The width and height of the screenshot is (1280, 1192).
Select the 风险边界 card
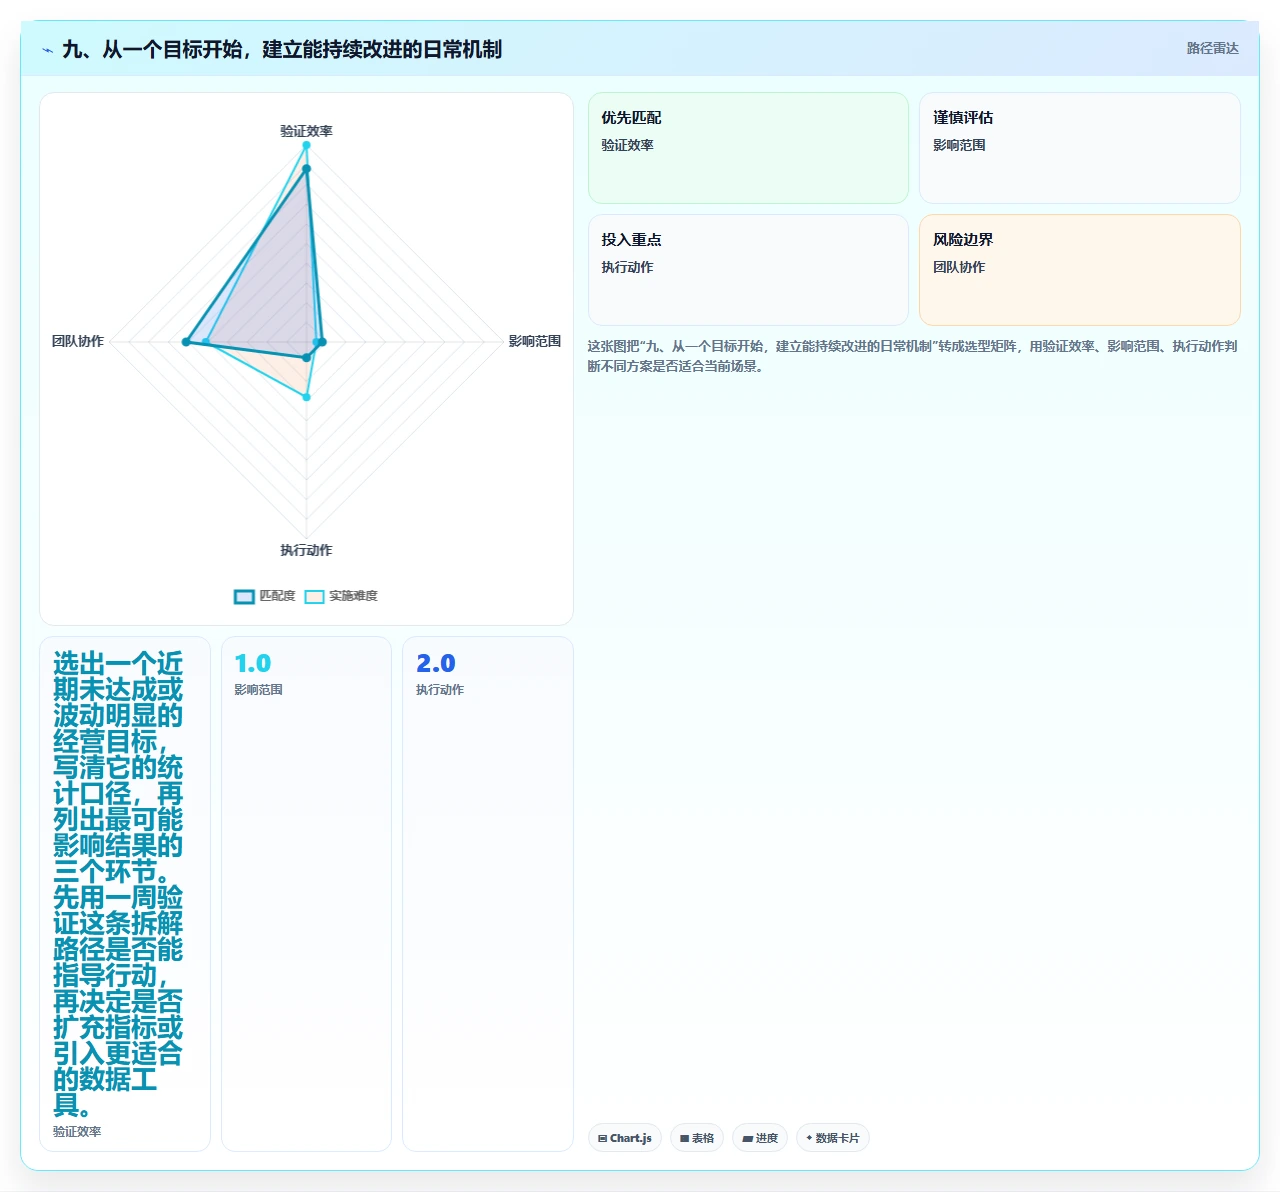point(1080,270)
